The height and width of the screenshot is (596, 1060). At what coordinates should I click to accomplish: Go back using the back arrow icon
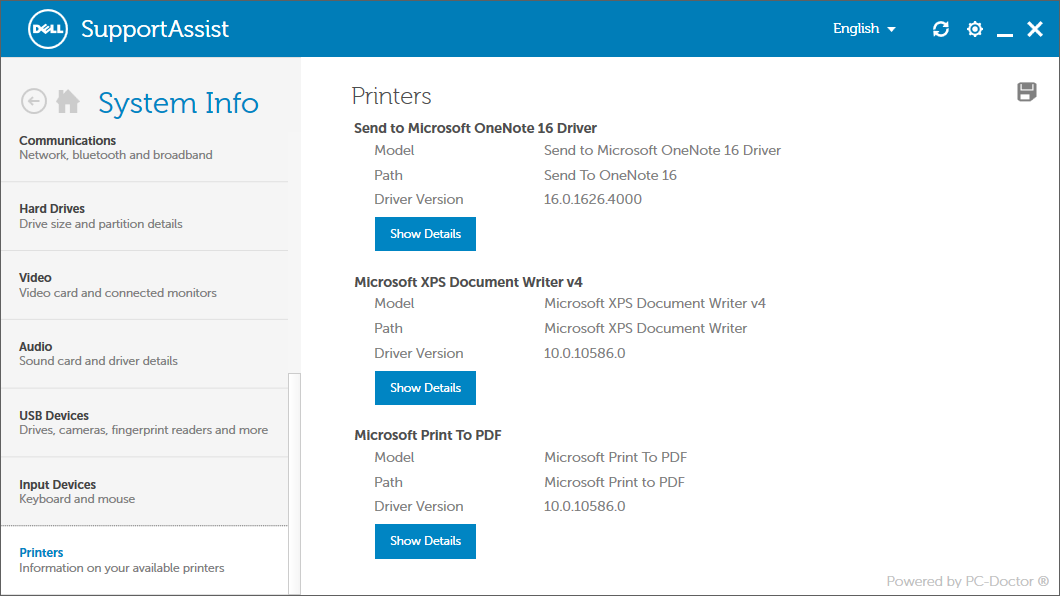click(34, 101)
